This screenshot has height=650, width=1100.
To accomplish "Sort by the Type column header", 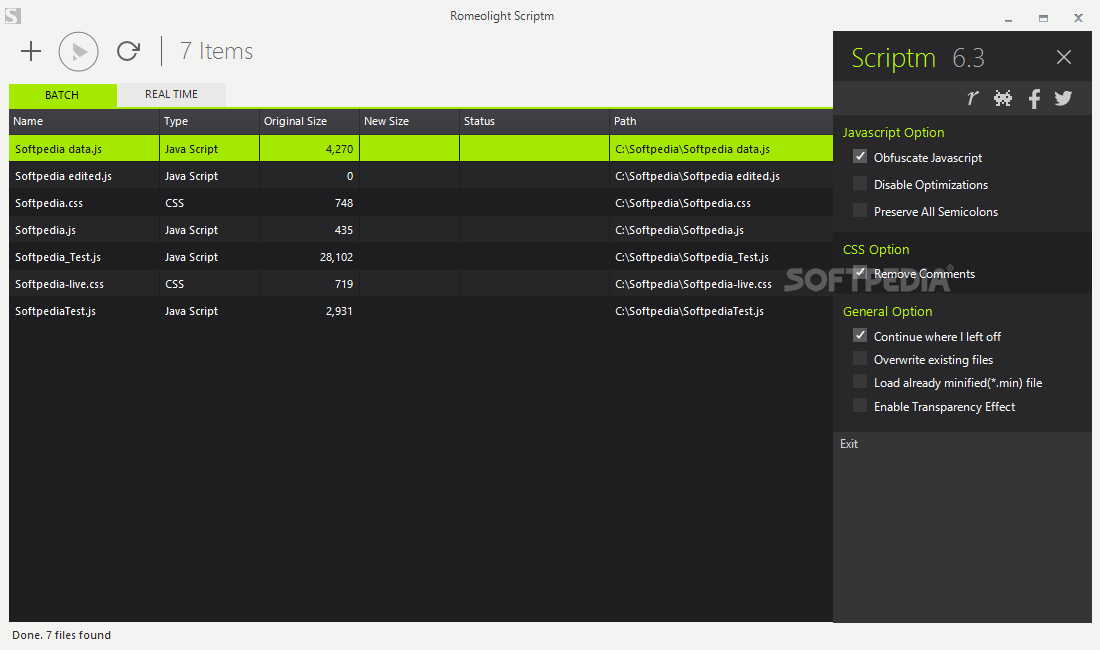I will [x=210, y=121].
